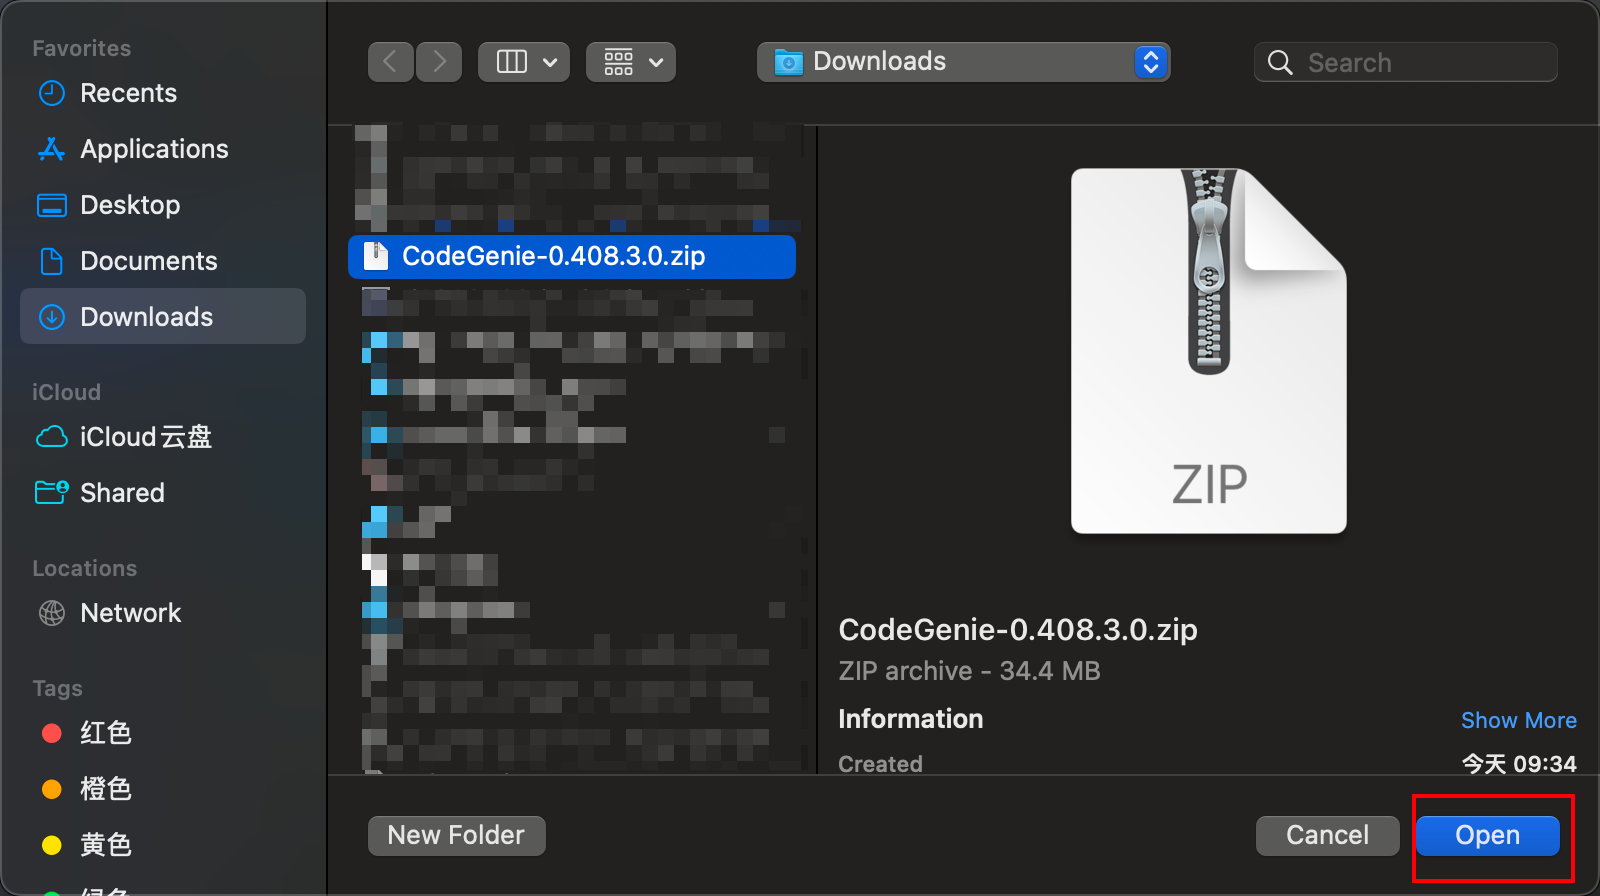Click the Downloads folder icon in path popup

tap(789, 62)
